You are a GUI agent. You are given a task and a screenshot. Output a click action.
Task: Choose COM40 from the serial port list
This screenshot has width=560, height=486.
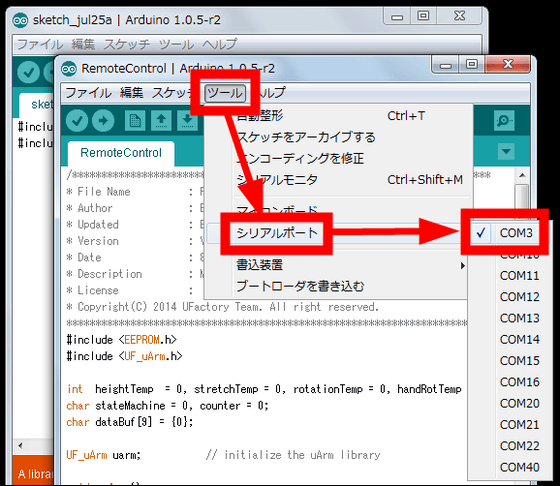[519, 467]
